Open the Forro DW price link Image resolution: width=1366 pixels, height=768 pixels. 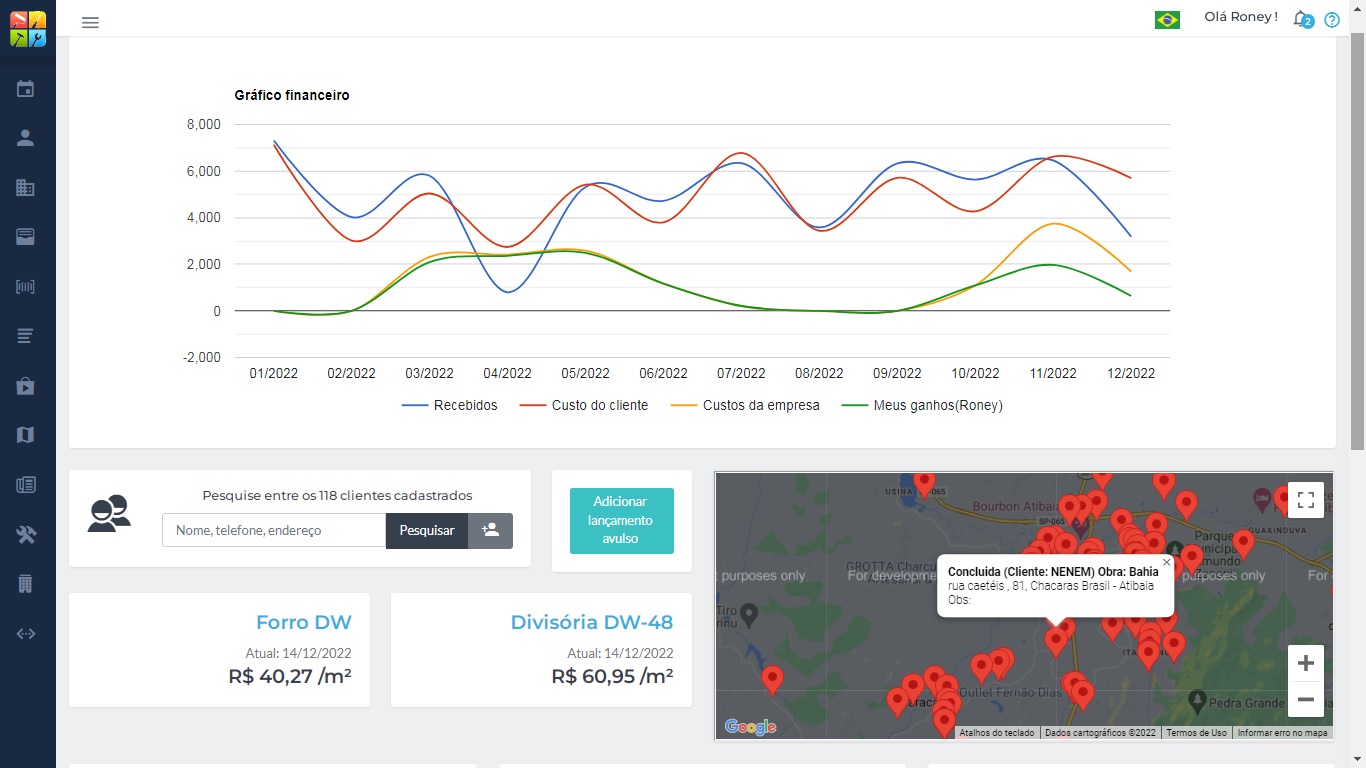(x=303, y=622)
